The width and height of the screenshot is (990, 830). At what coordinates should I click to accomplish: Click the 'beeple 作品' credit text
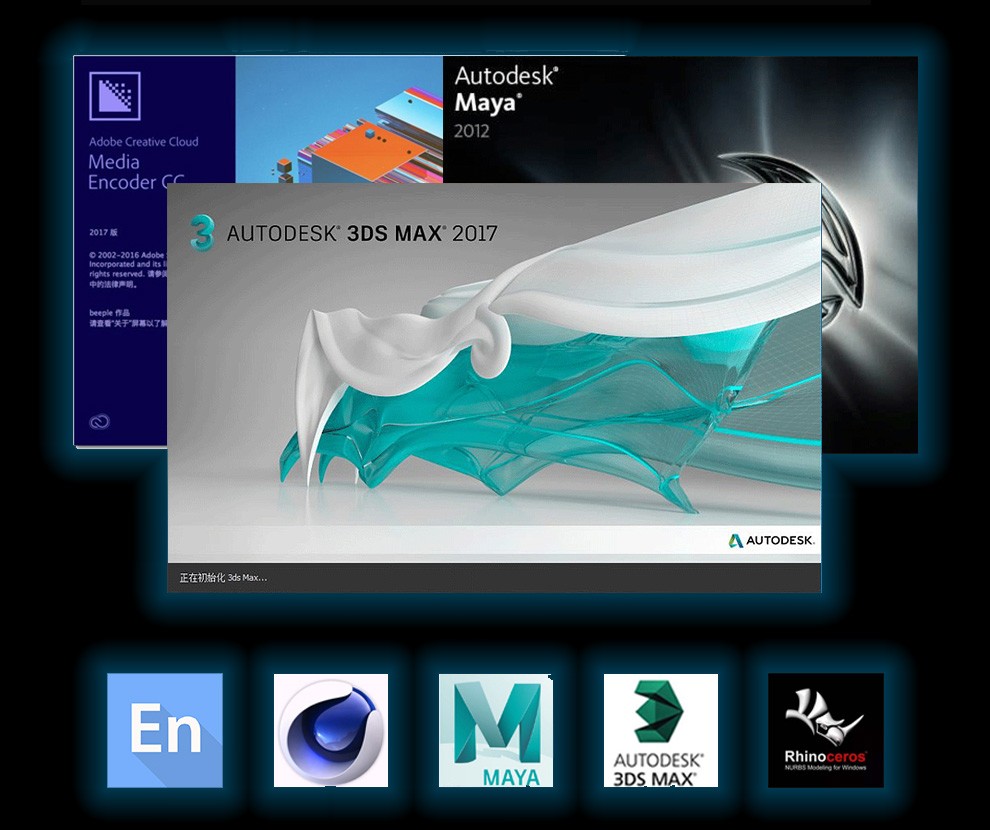(x=109, y=312)
